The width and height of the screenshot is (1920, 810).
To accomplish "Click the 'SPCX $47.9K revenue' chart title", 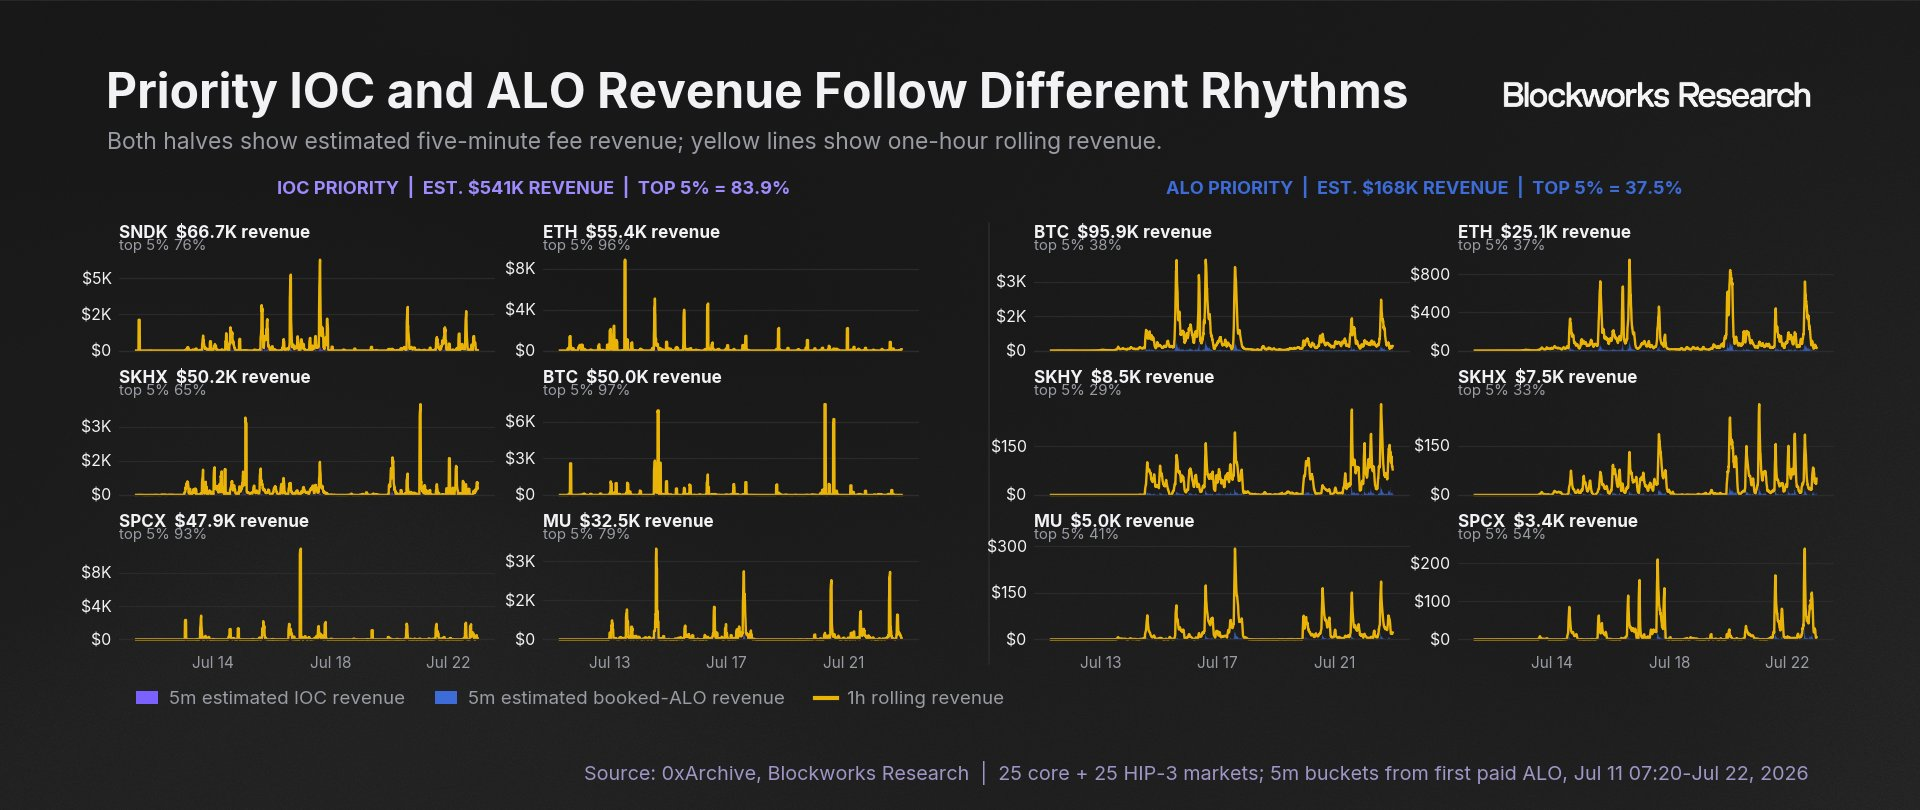I will pos(213,520).
